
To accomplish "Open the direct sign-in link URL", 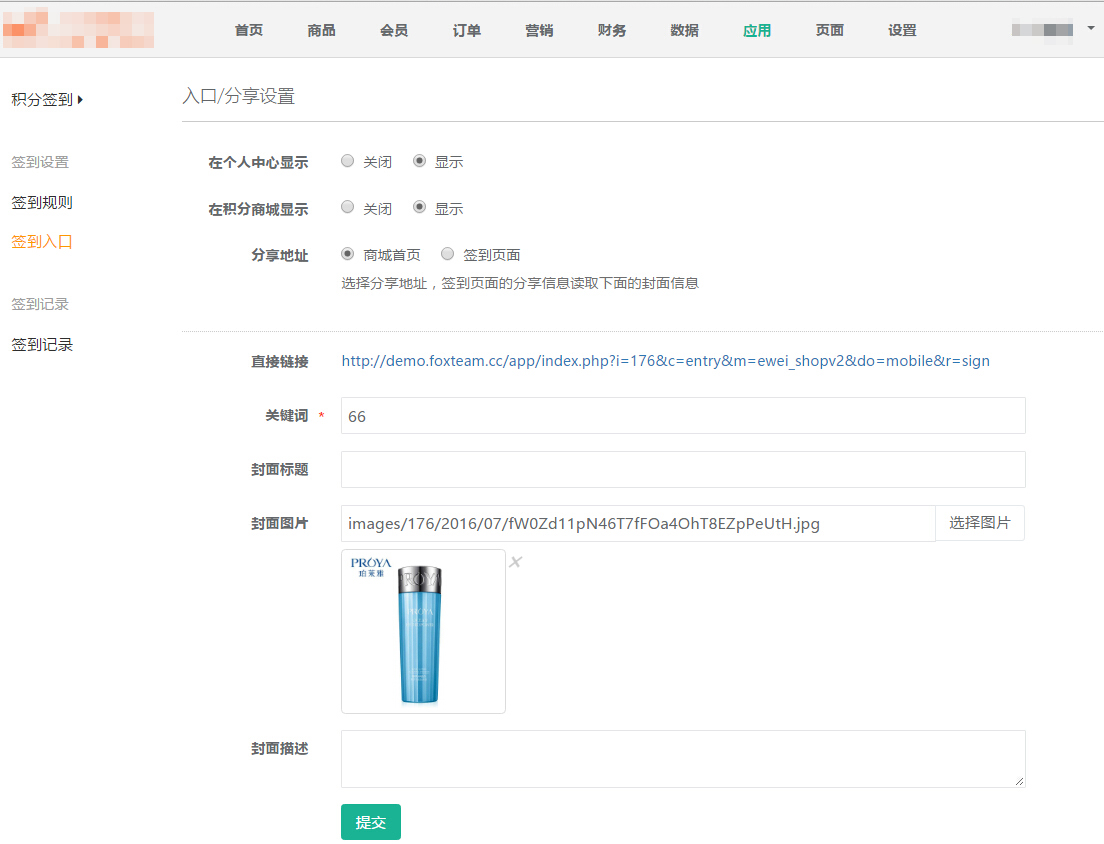I will click(x=665, y=361).
